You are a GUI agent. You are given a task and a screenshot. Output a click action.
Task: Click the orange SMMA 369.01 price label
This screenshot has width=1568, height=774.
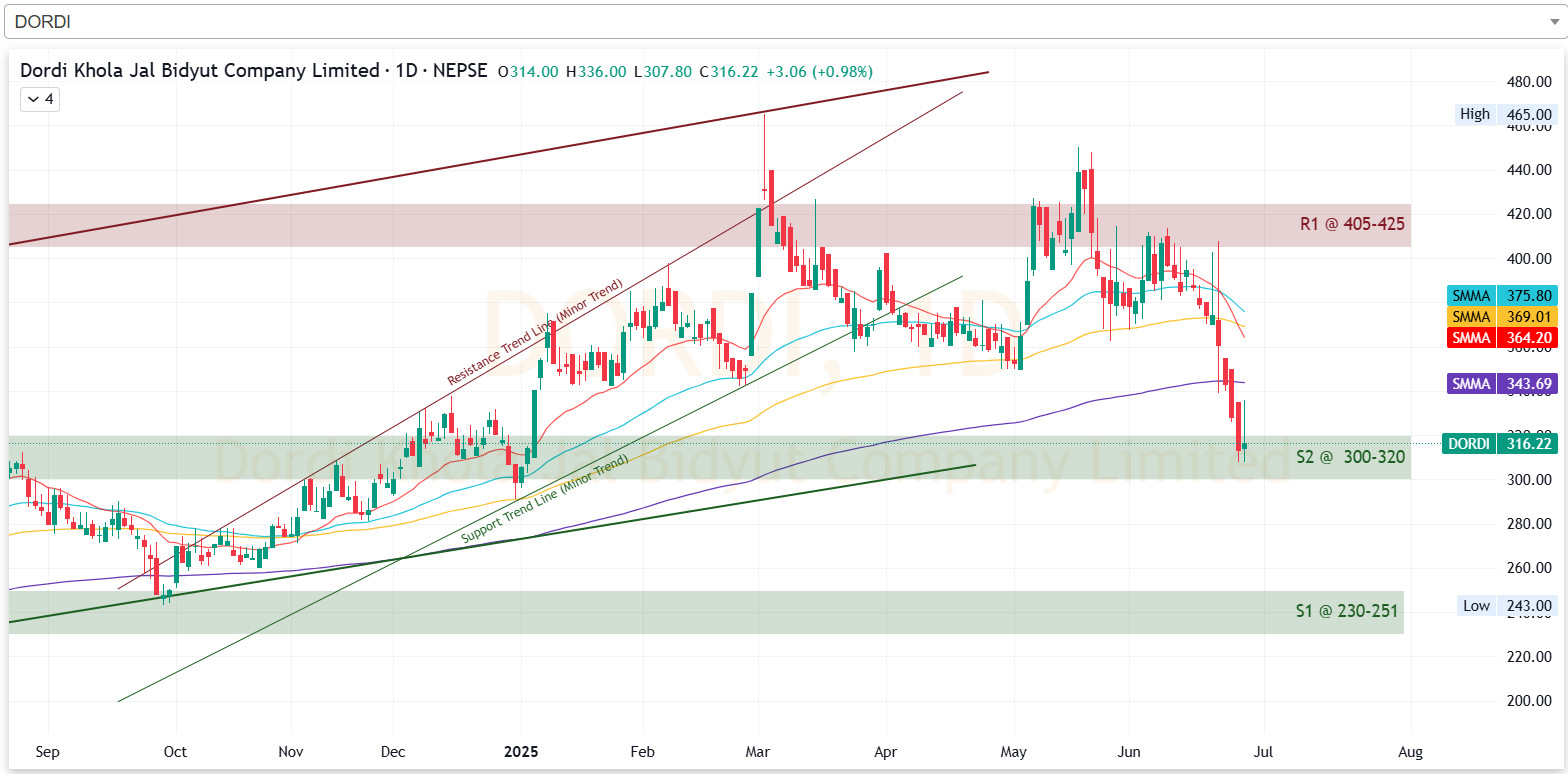1500,316
